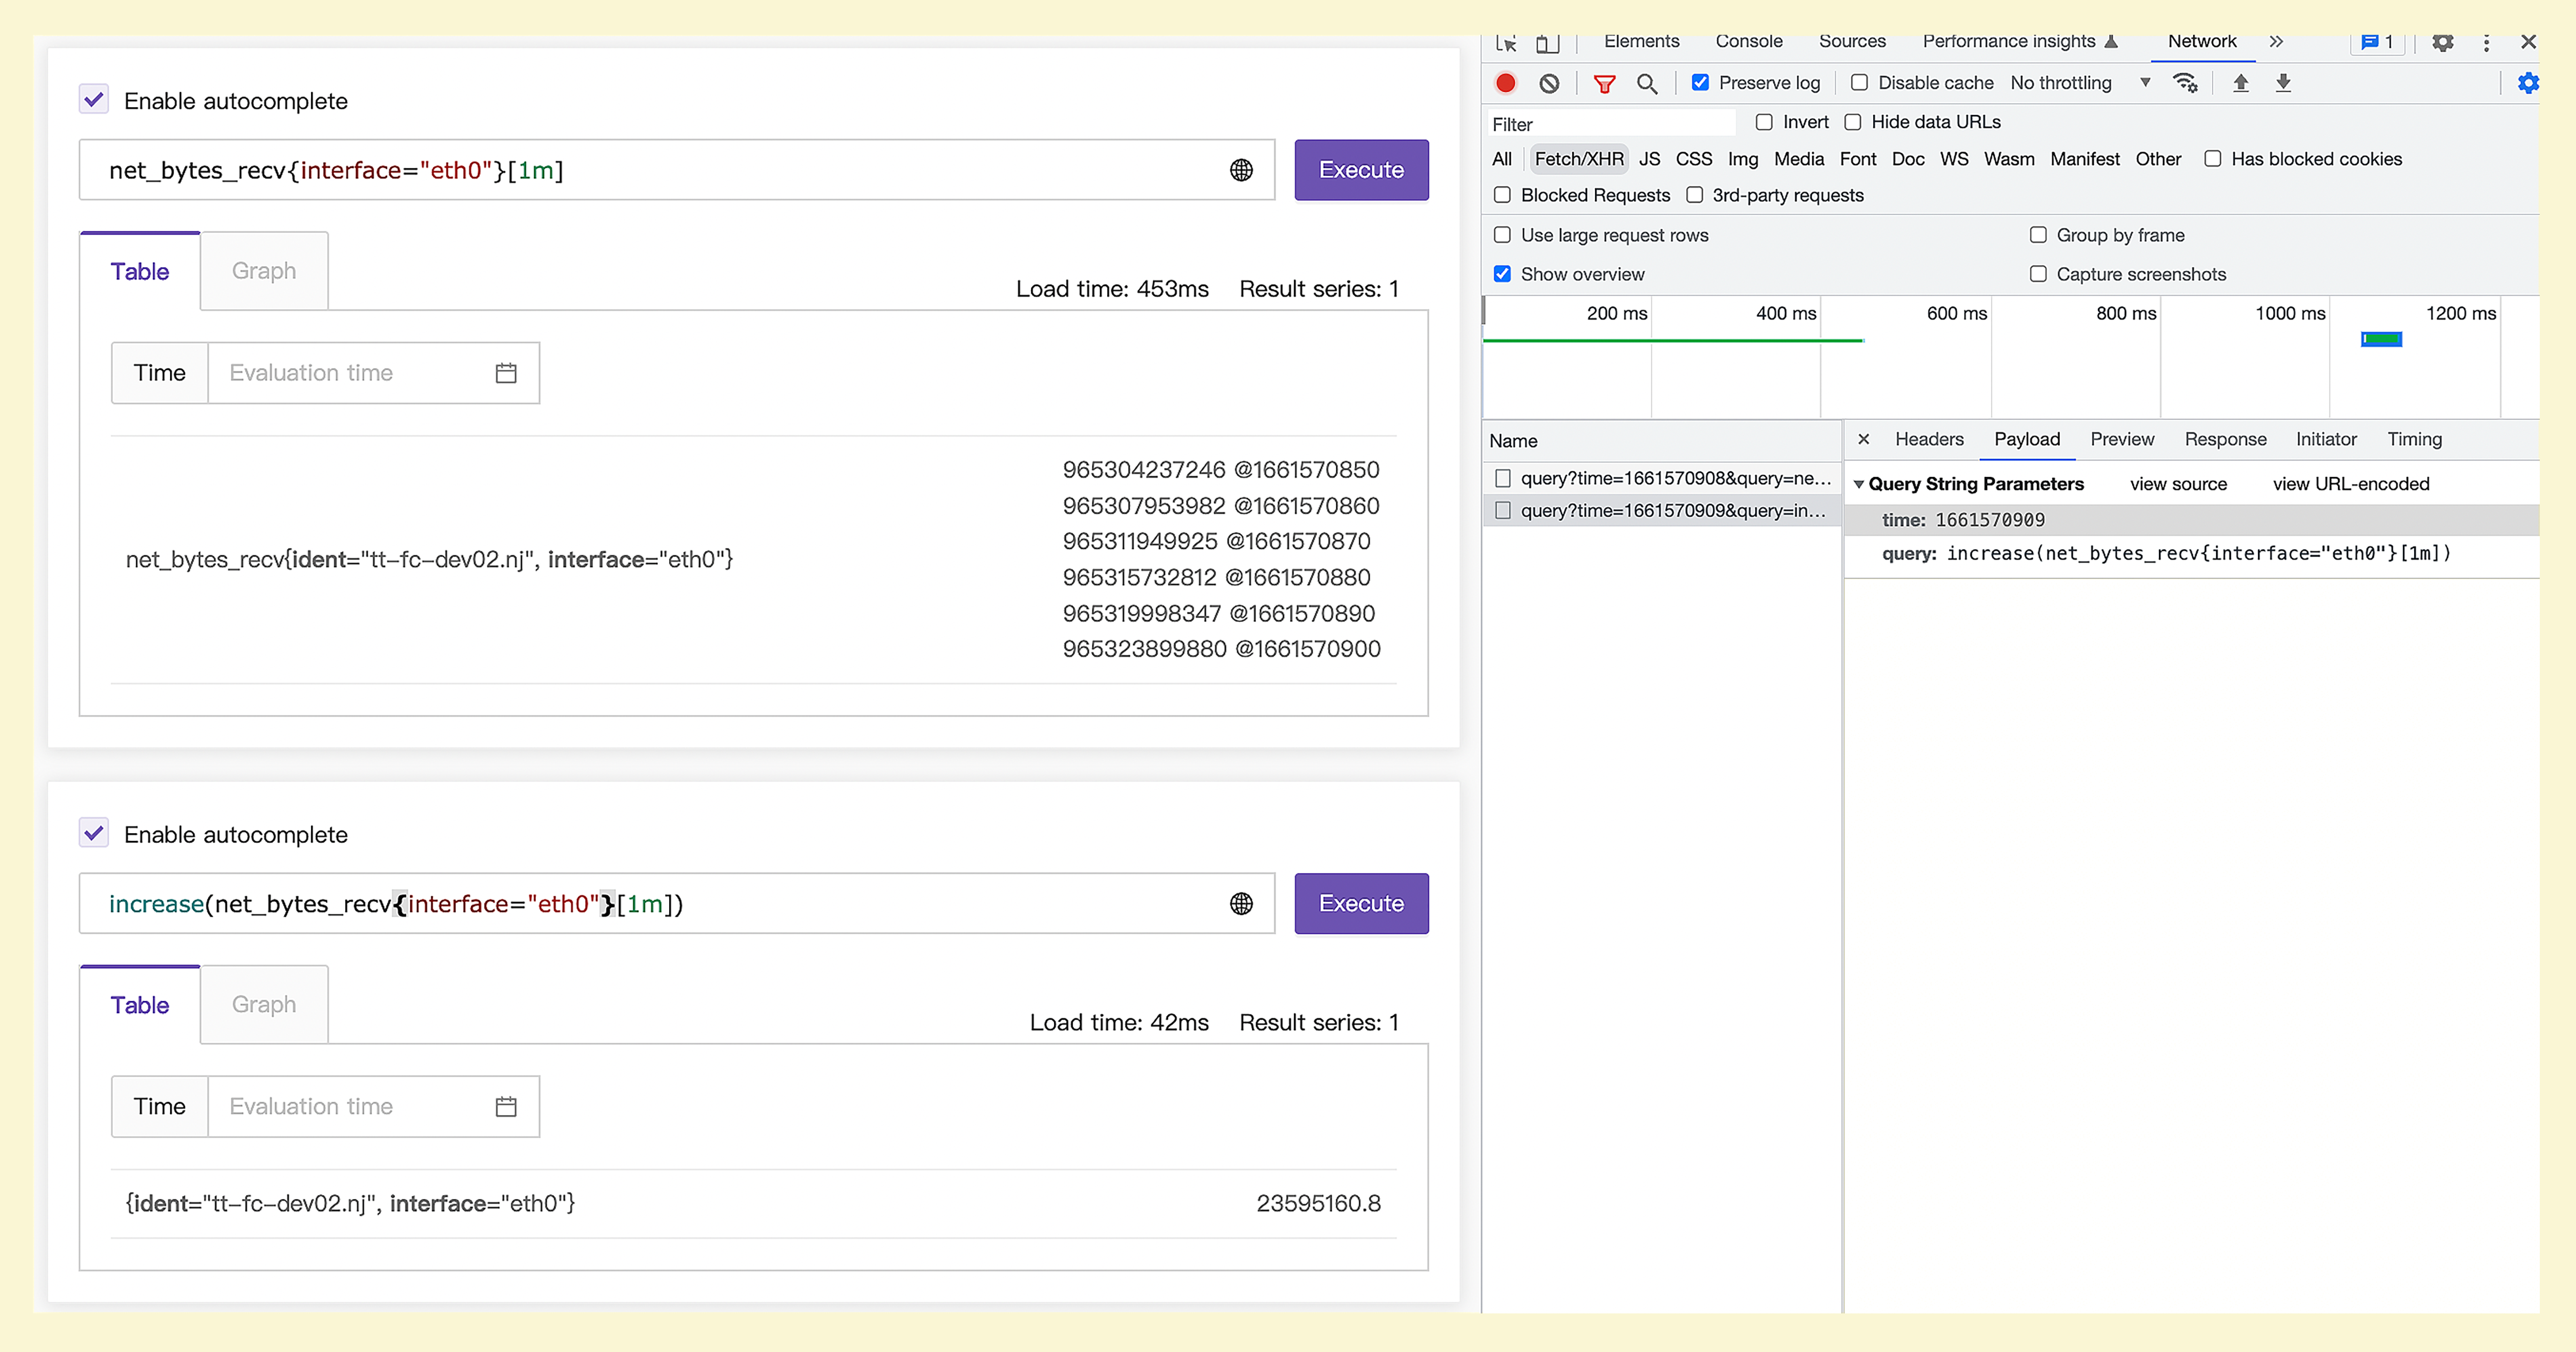Switch first panel to Graph tab
The height and width of the screenshot is (1352, 2576).
264,271
